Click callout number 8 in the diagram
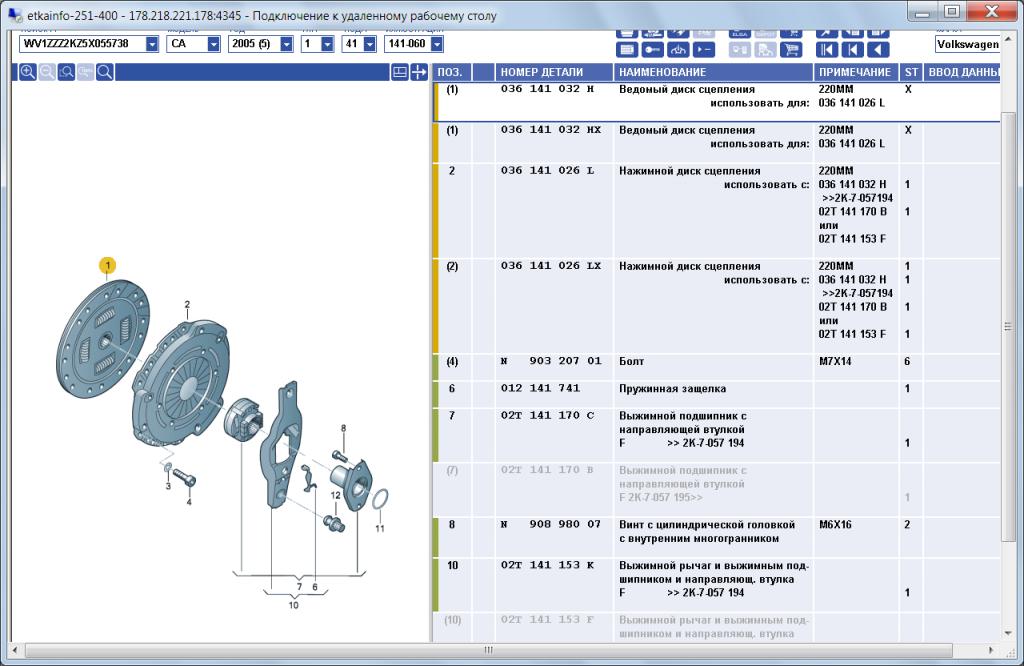 (344, 428)
